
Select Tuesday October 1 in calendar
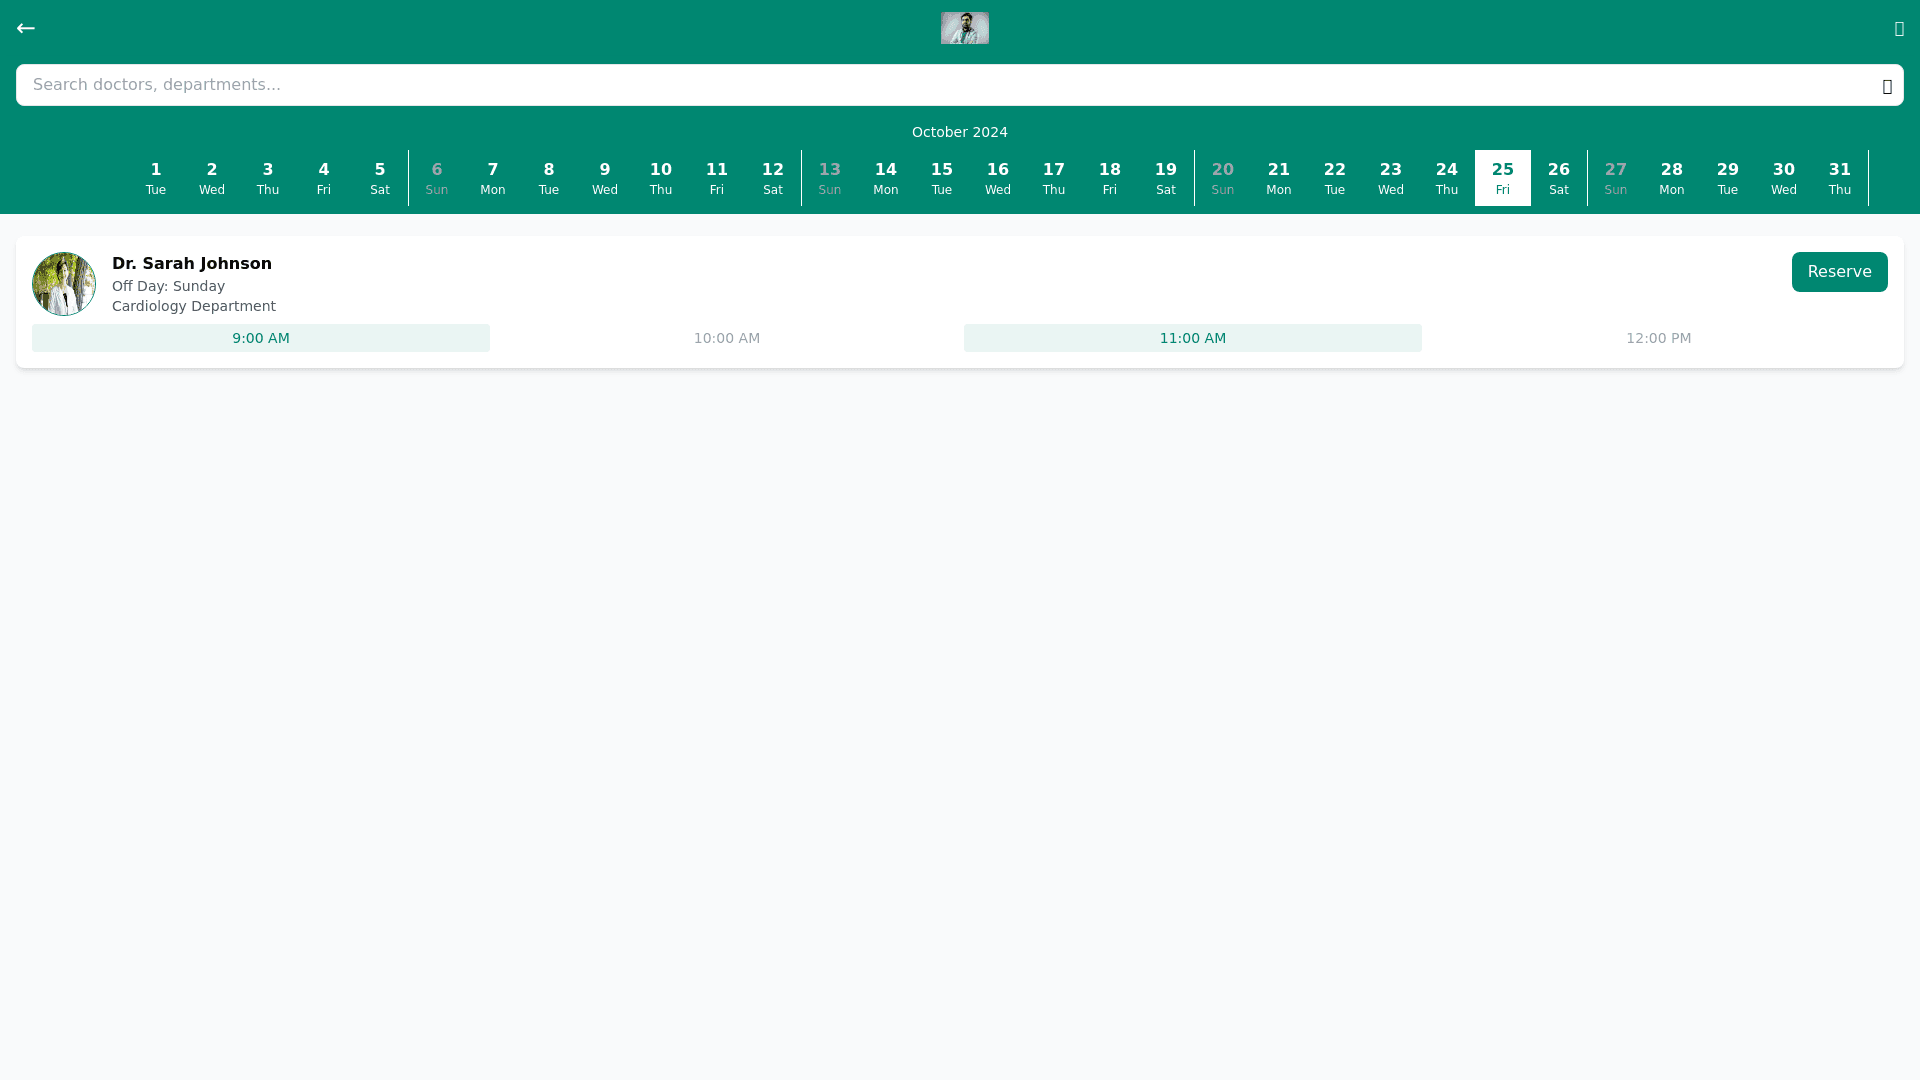point(156,178)
